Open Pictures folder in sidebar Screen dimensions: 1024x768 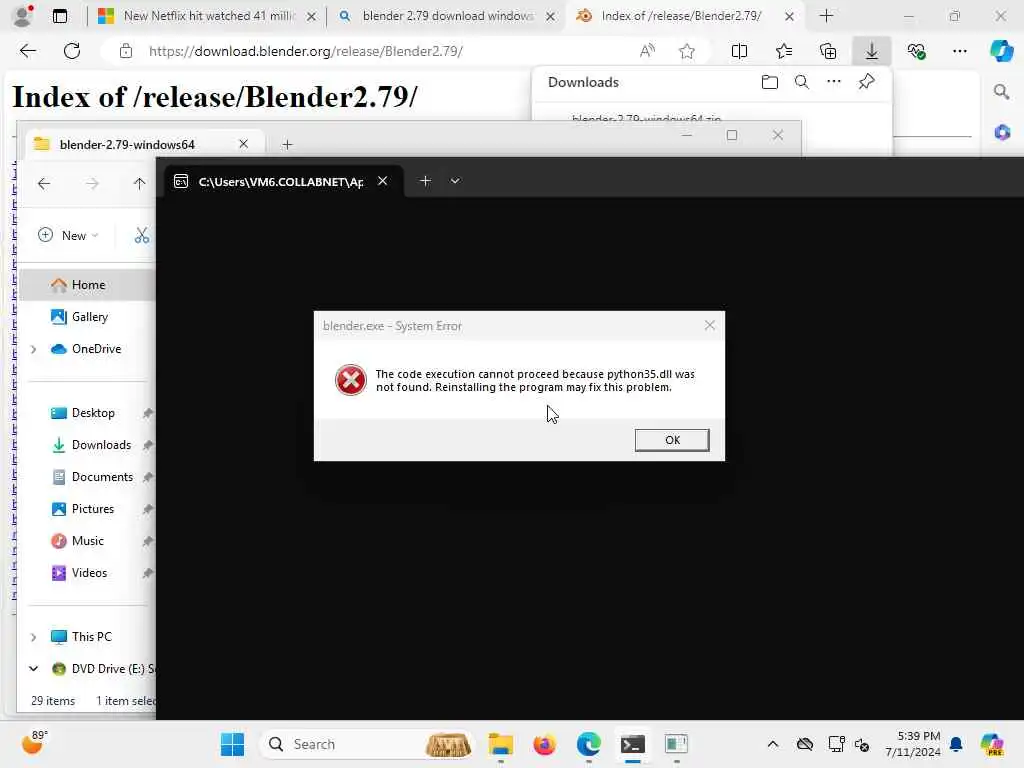pos(92,509)
